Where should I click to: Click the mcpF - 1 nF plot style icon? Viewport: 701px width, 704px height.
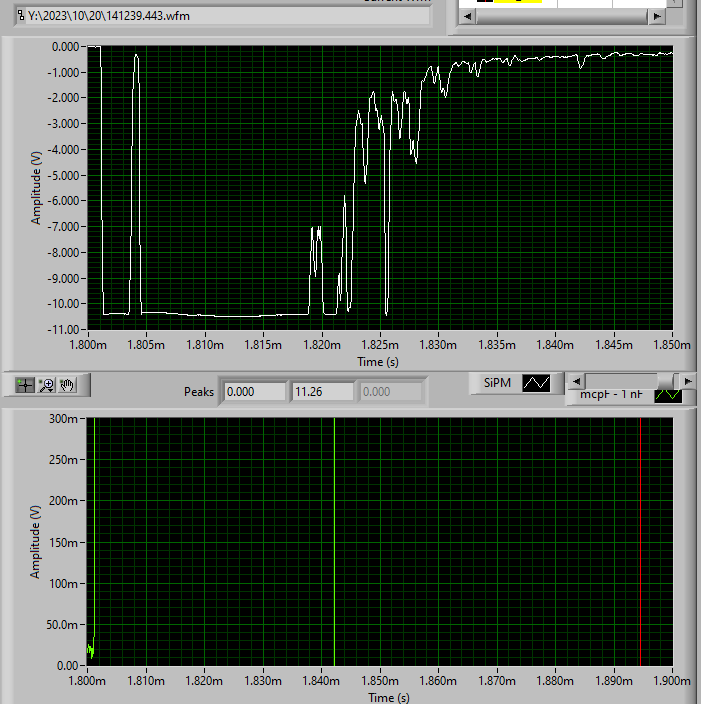pyautogui.click(x=668, y=396)
